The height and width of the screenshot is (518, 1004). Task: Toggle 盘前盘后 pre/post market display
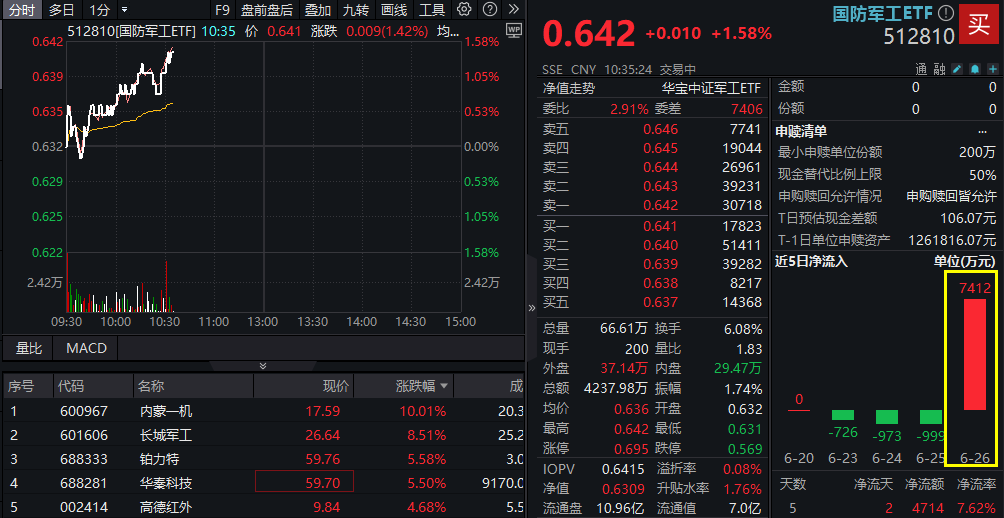(x=267, y=10)
